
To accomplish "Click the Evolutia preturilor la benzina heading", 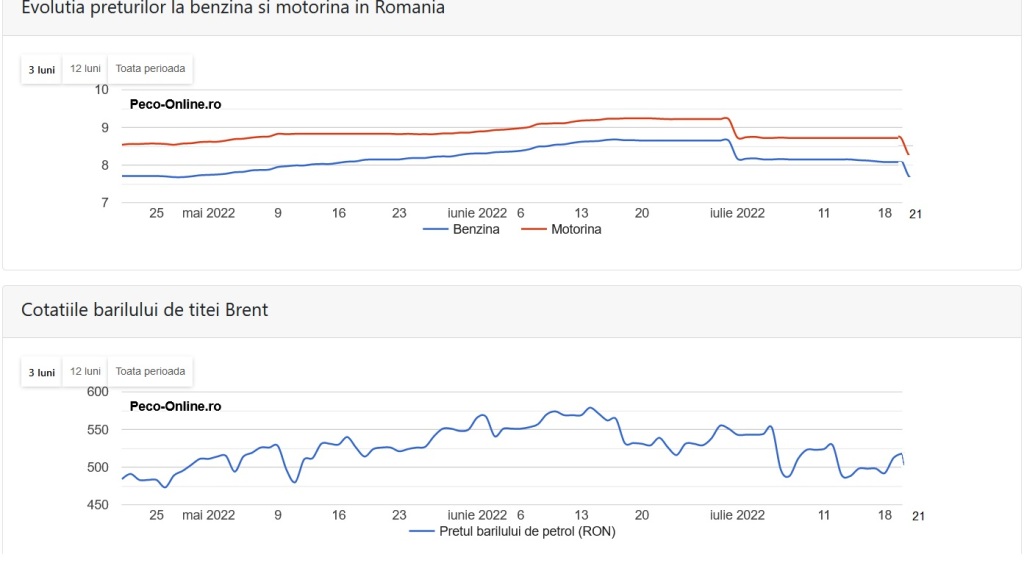I will (x=232, y=8).
